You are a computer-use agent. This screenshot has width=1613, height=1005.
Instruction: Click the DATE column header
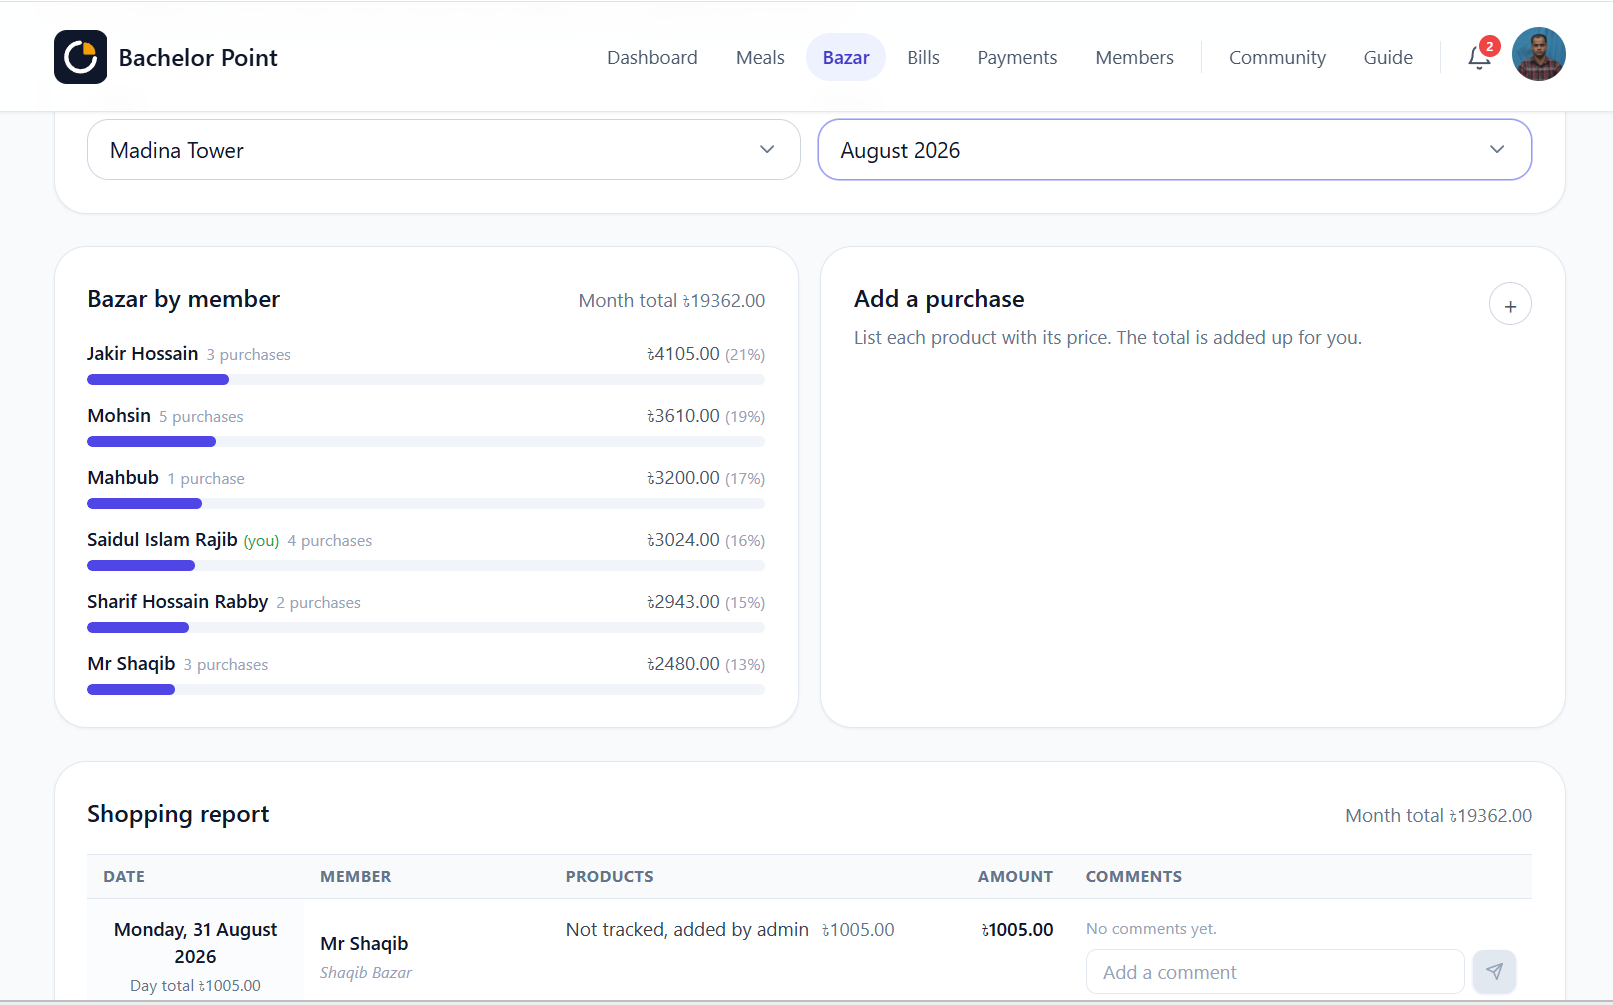click(124, 877)
